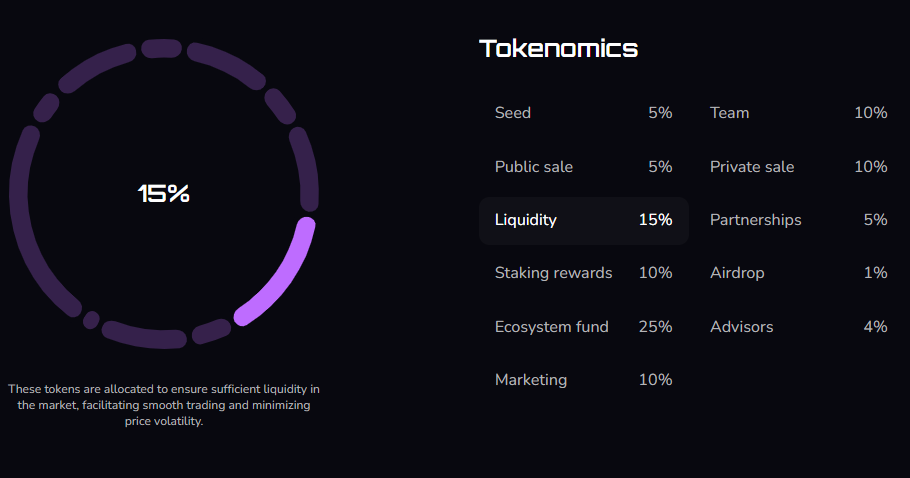
Task: Select the Seed allocation row
Action: 583,113
